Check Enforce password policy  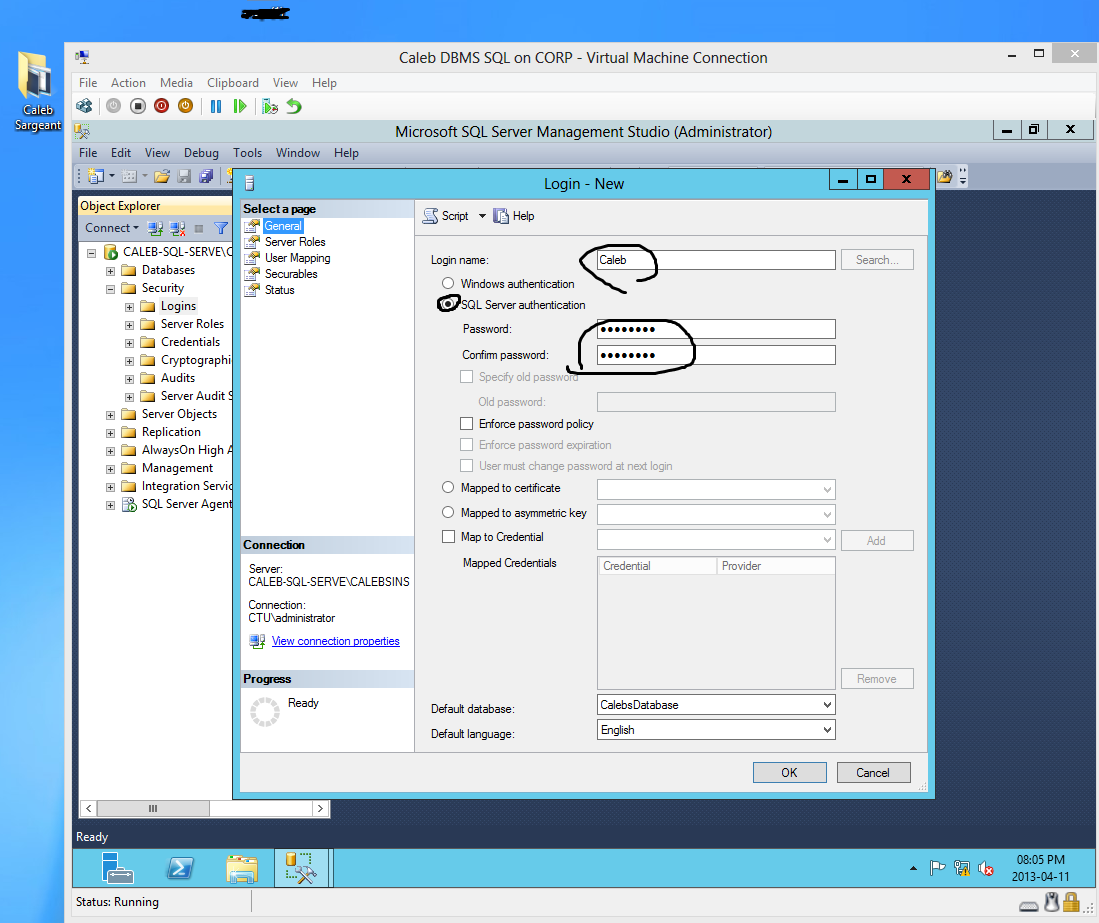click(x=466, y=423)
